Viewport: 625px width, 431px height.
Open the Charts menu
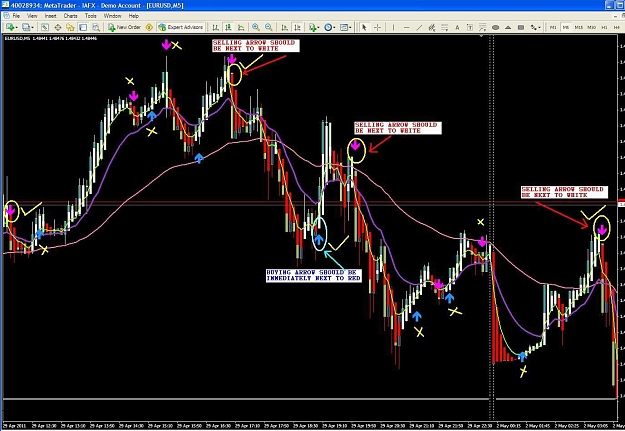(71, 16)
